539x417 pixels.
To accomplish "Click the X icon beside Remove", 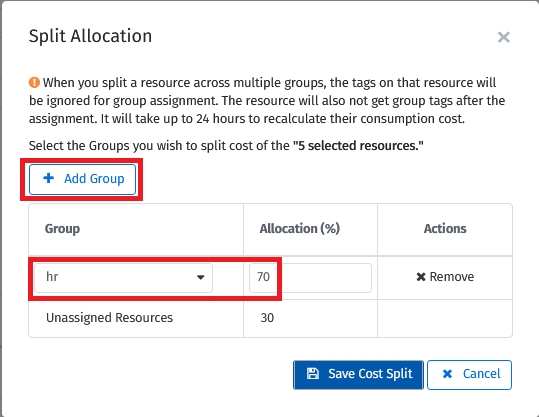I will tap(421, 277).
